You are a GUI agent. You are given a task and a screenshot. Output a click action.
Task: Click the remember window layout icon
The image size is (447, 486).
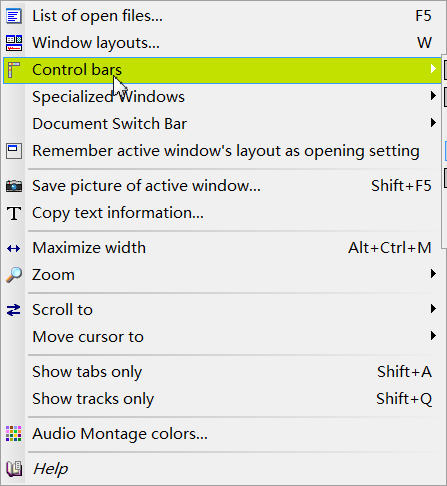tap(14, 151)
